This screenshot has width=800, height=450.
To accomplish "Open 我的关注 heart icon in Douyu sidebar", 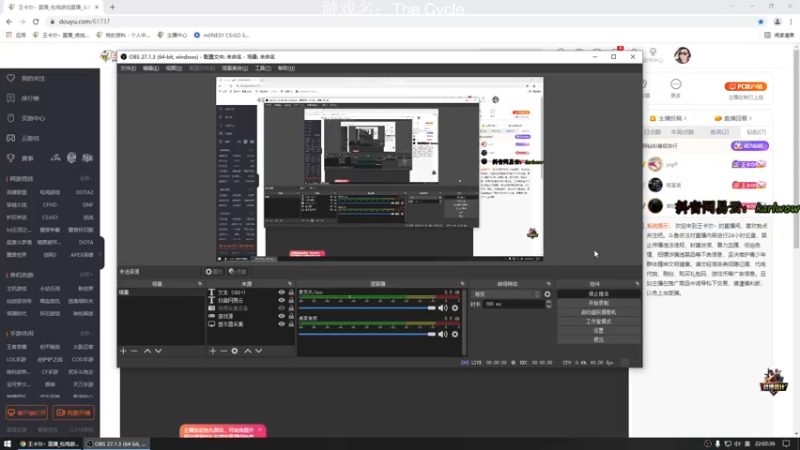I will tap(11, 78).
